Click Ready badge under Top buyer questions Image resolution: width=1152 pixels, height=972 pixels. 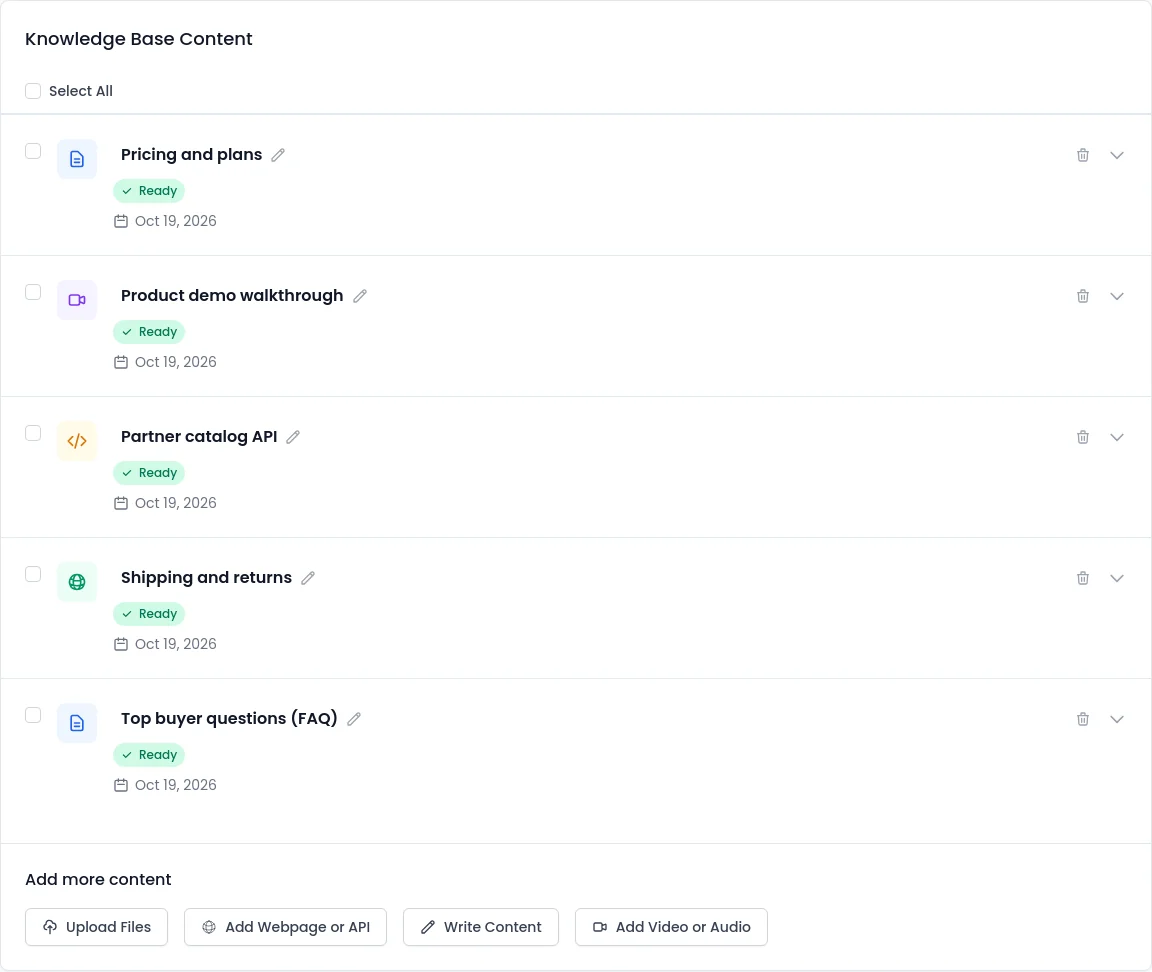[x=149, y=755]
